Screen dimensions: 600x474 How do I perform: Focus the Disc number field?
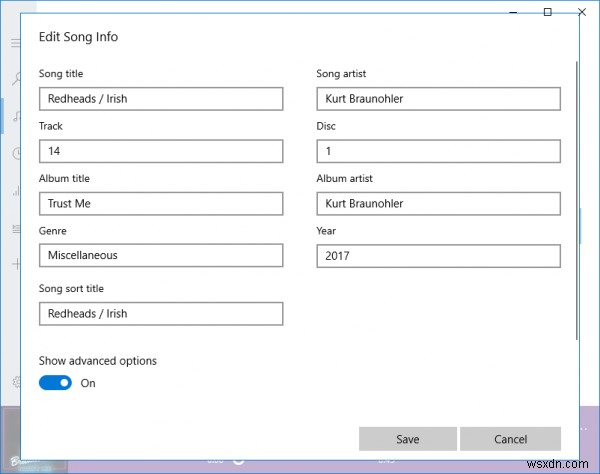(x=439, y=151)
